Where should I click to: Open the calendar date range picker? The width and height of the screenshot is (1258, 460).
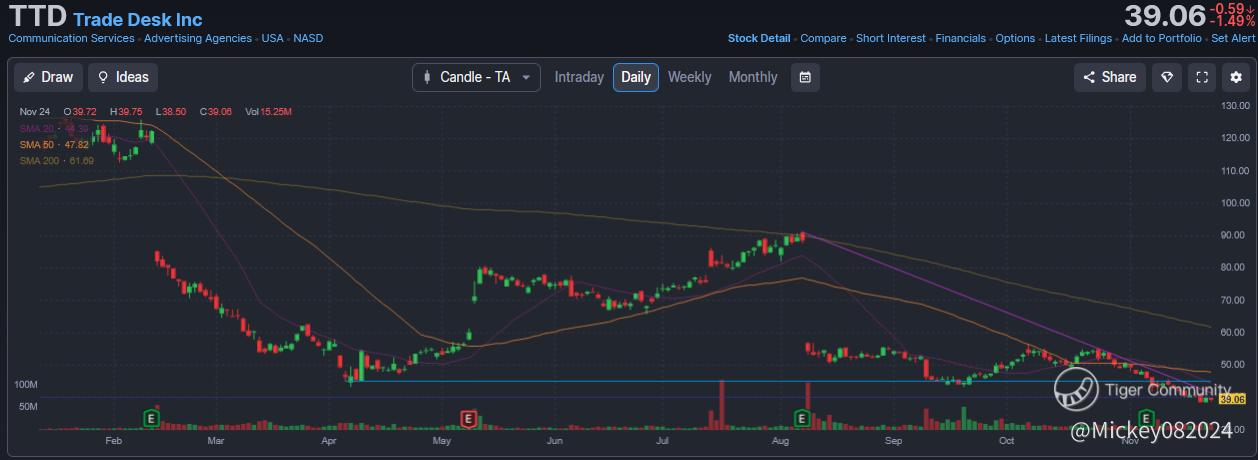pyautogui.click(x=805, y=77)
